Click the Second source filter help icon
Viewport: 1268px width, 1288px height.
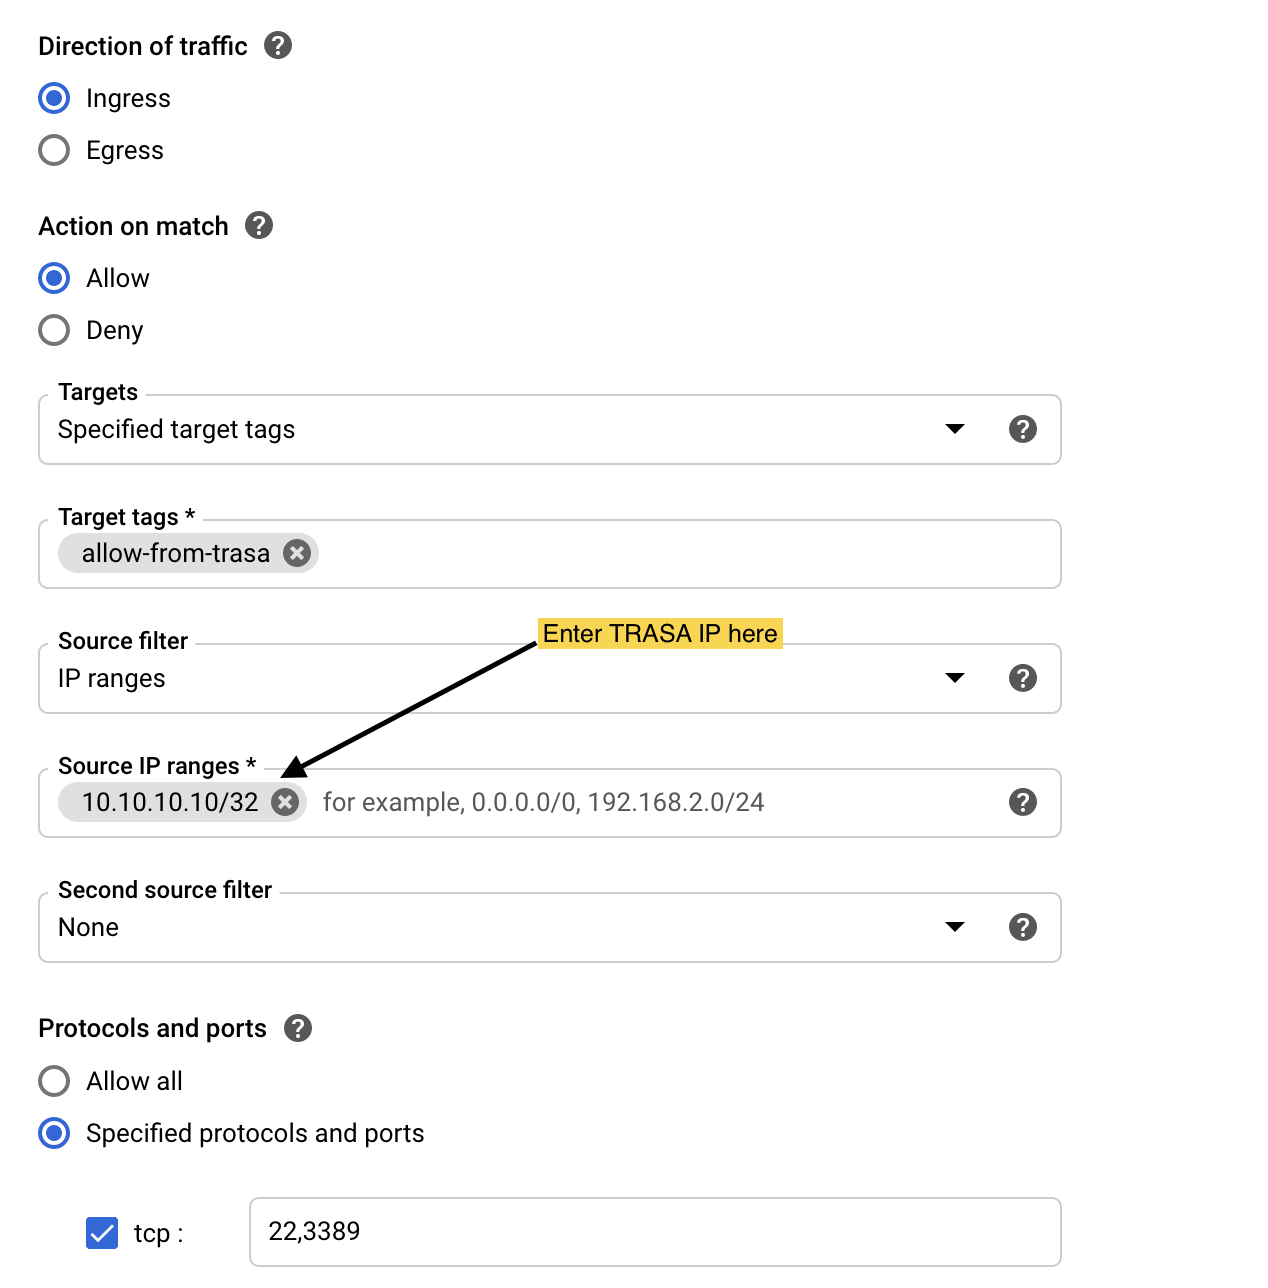(x=1022, y=927)
